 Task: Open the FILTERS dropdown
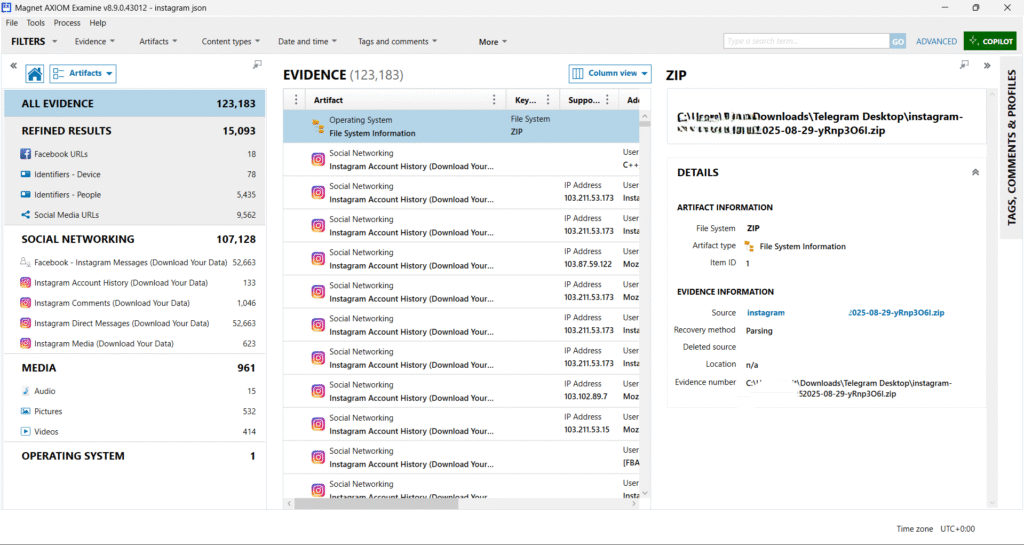click(34, 41)
